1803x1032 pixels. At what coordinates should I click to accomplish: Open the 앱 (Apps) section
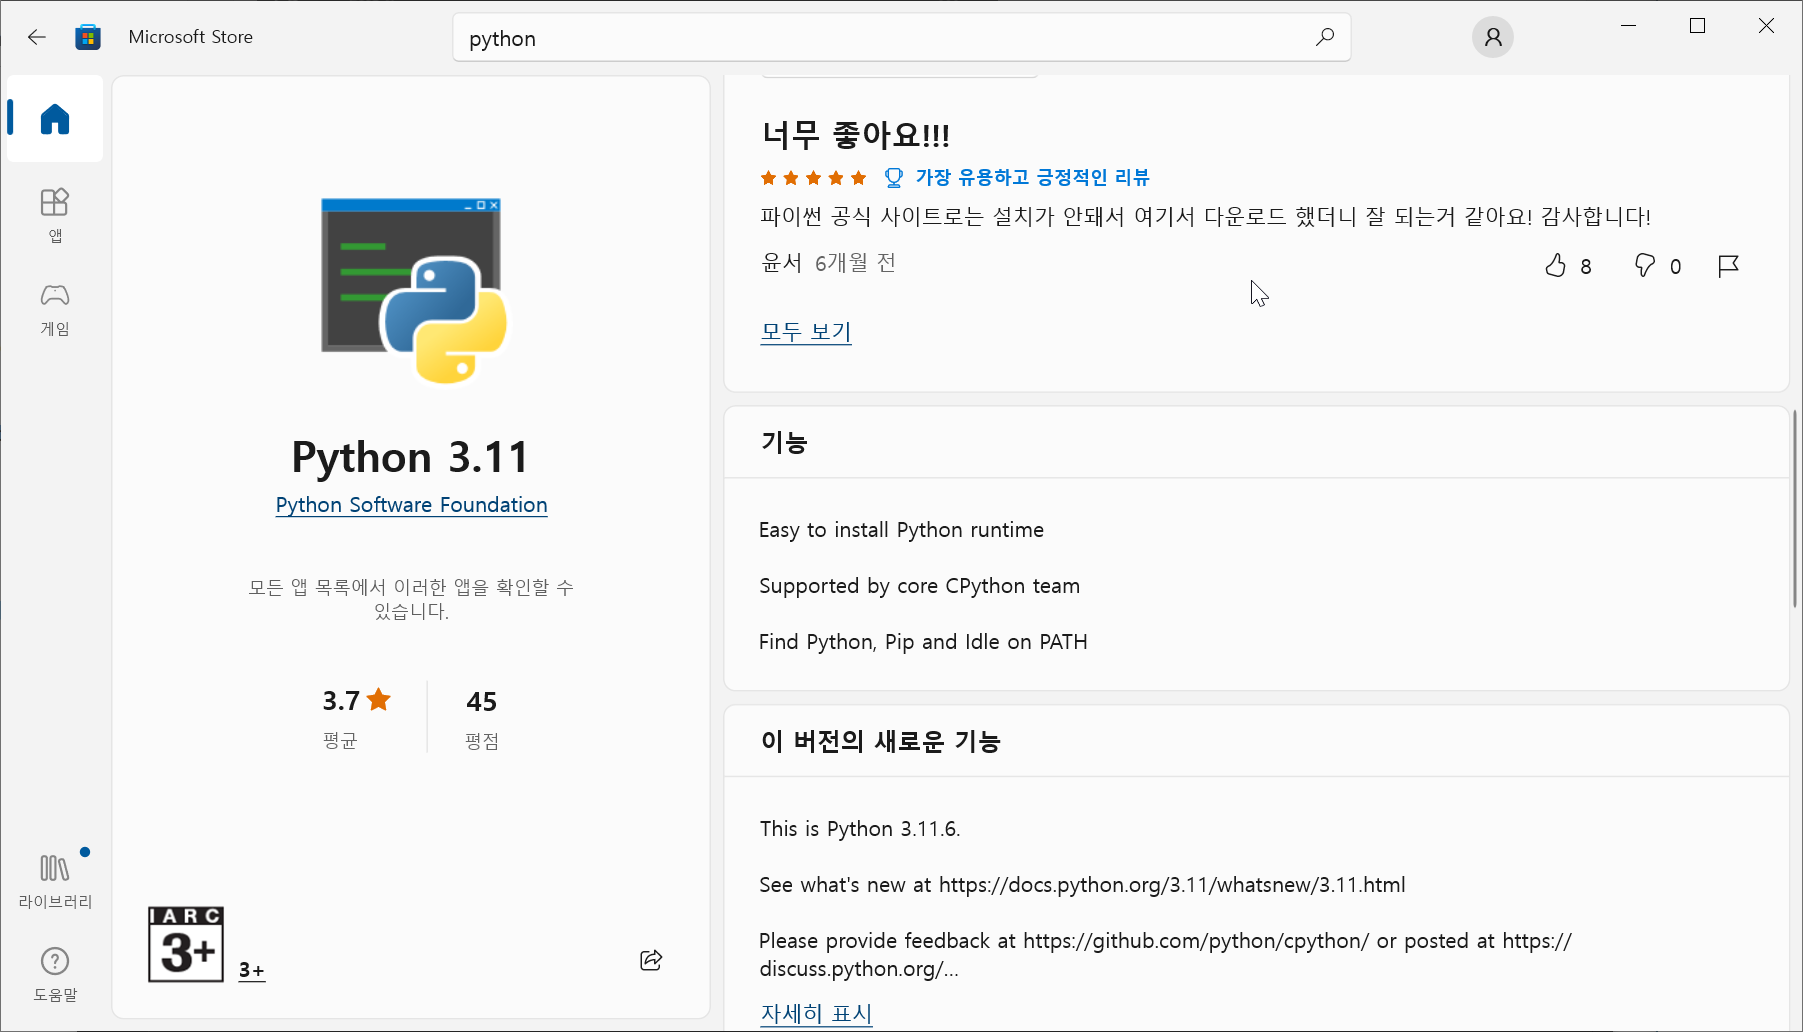point(55,215)
